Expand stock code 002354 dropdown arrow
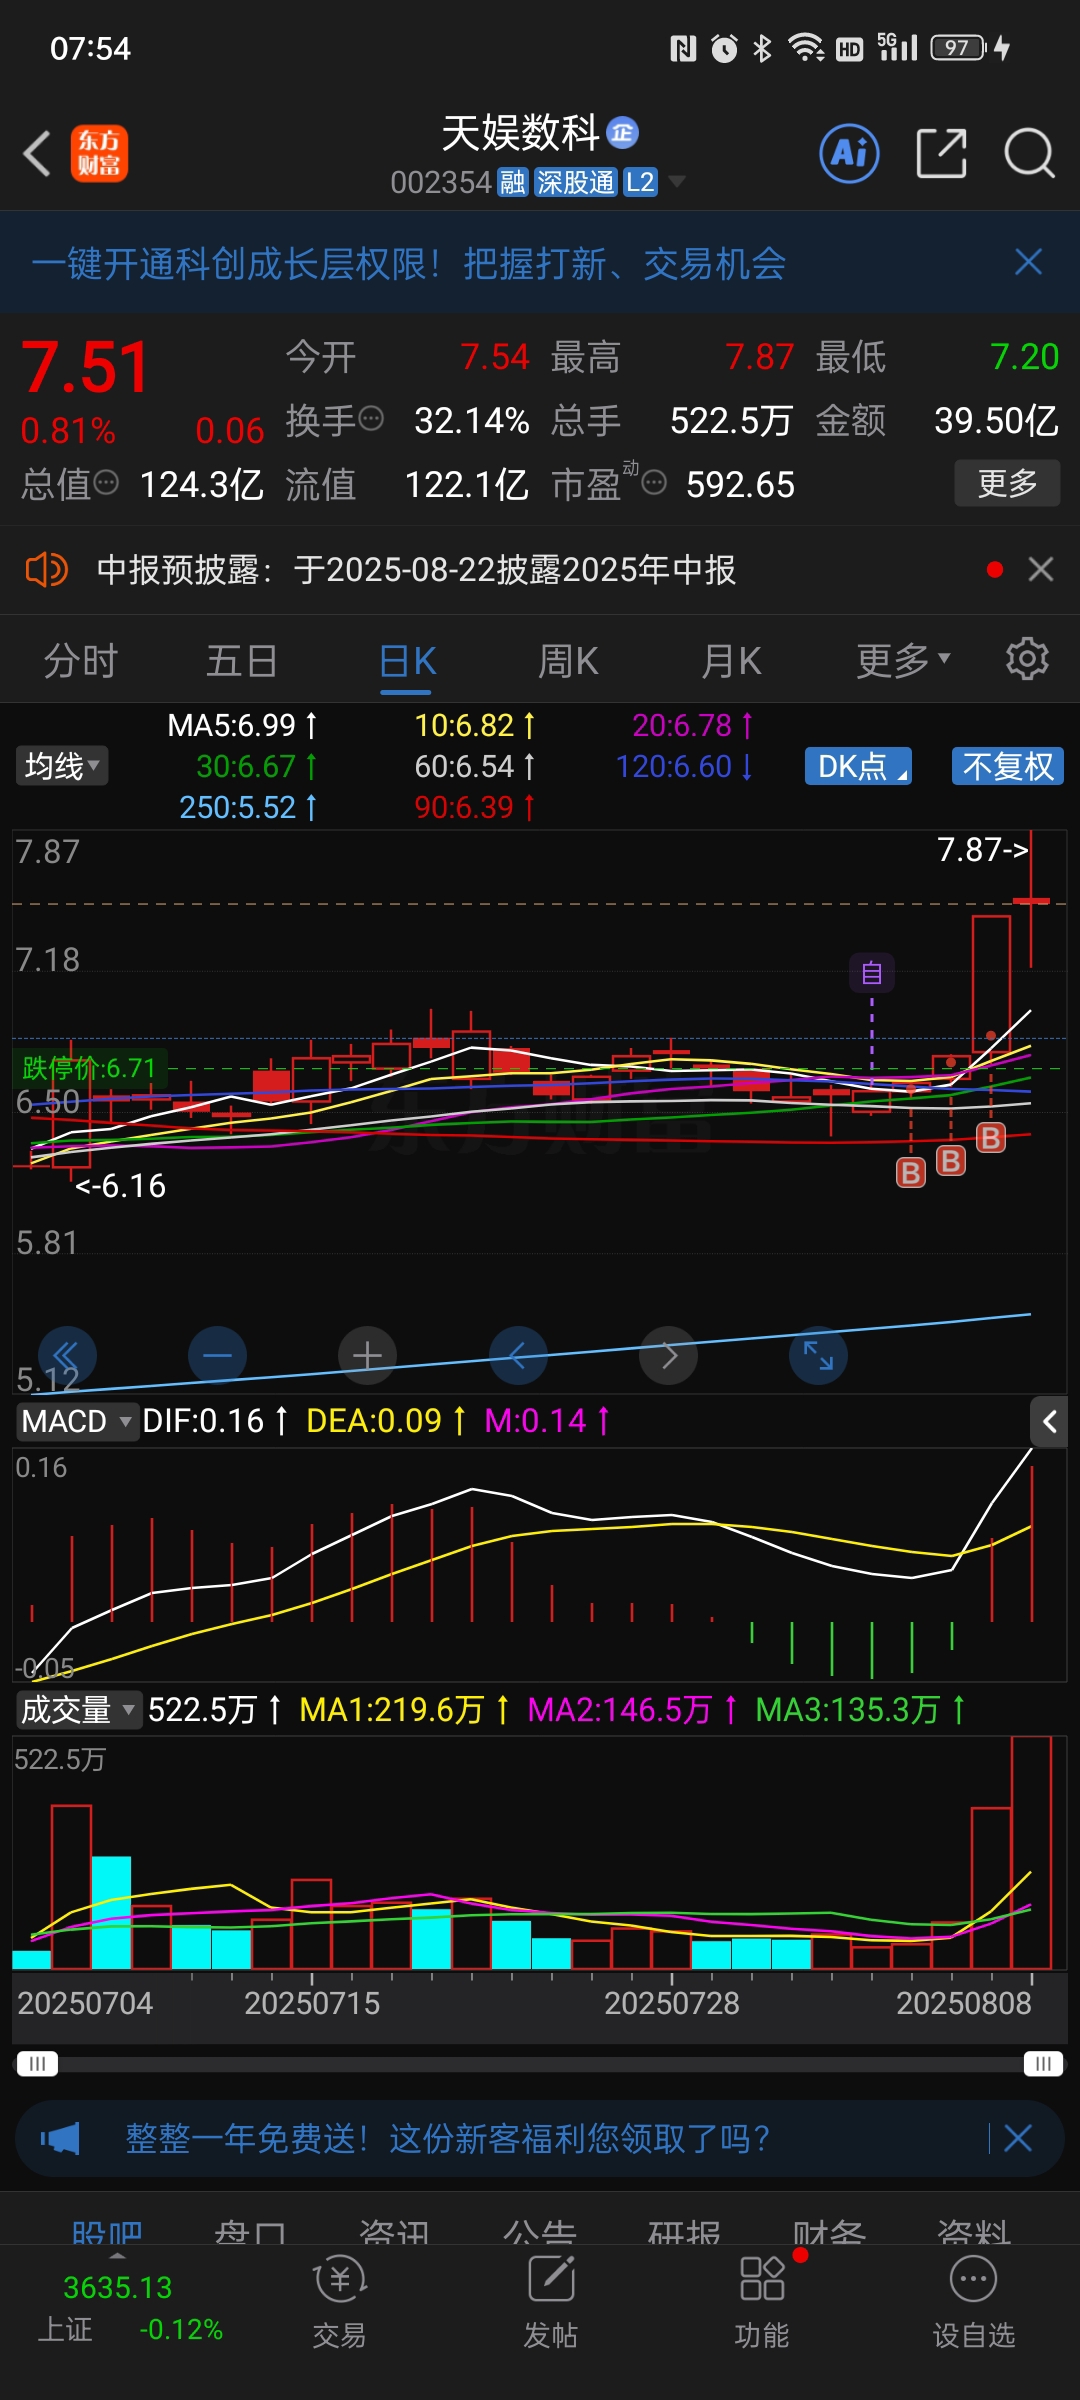 pos(677,181)
